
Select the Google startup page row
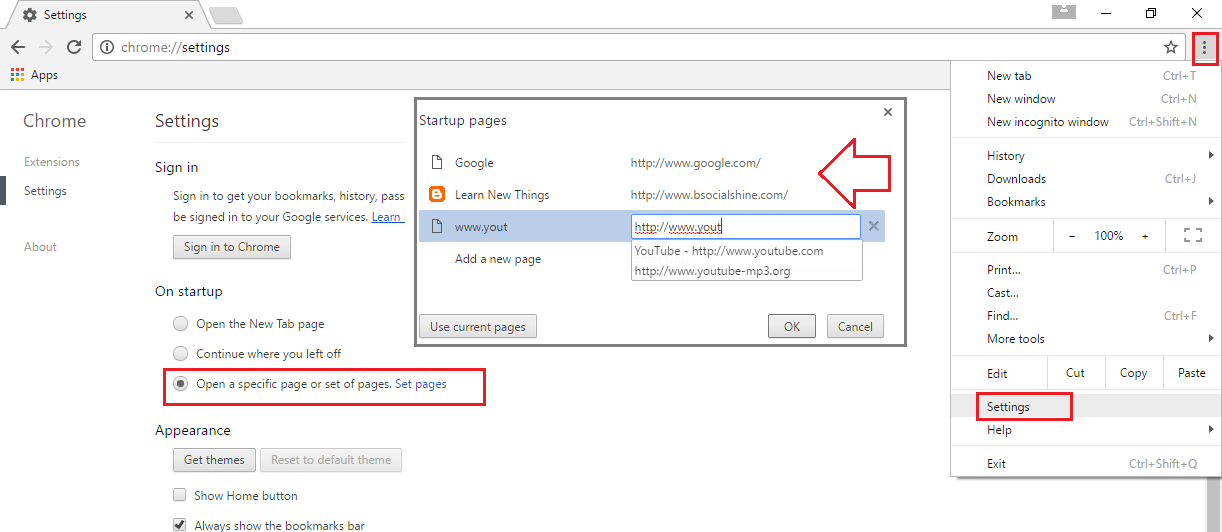click(651, 163)
